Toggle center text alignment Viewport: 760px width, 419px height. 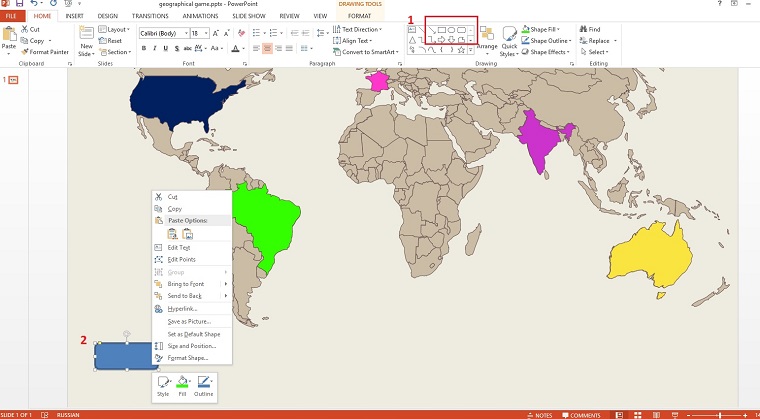click(x=268, y=48)
